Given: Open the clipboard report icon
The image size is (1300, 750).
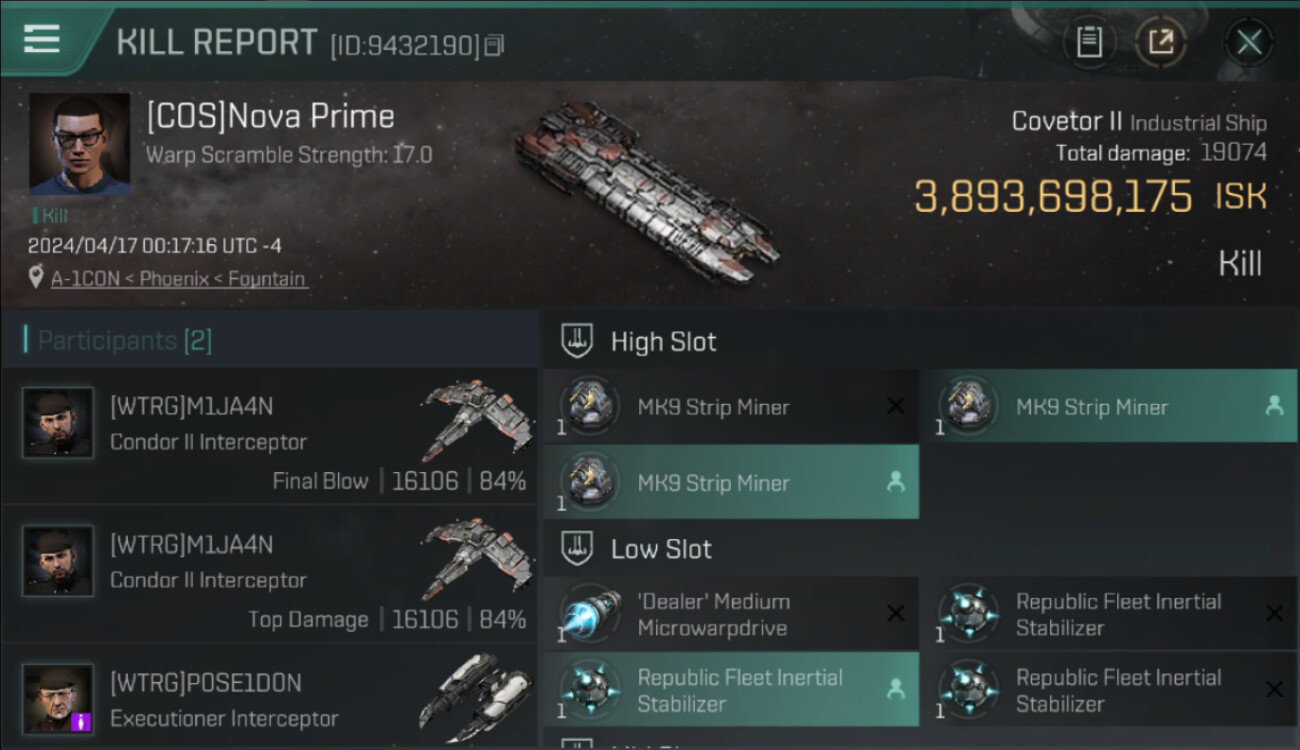Looking at the screenshot, I should click(1089, 42).
